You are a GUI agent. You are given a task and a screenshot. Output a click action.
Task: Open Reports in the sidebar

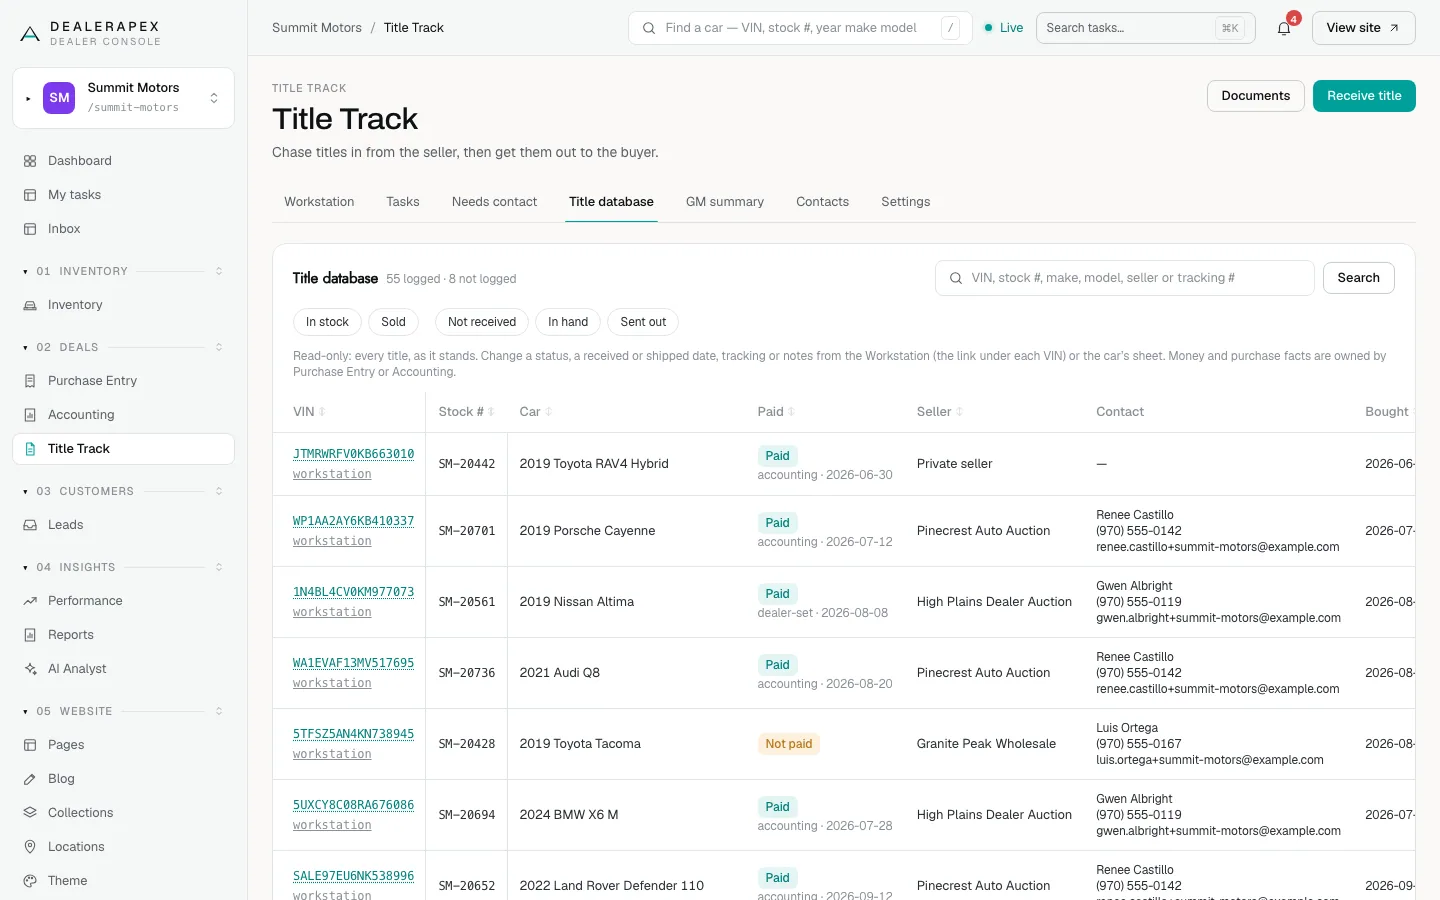[123, 635]
